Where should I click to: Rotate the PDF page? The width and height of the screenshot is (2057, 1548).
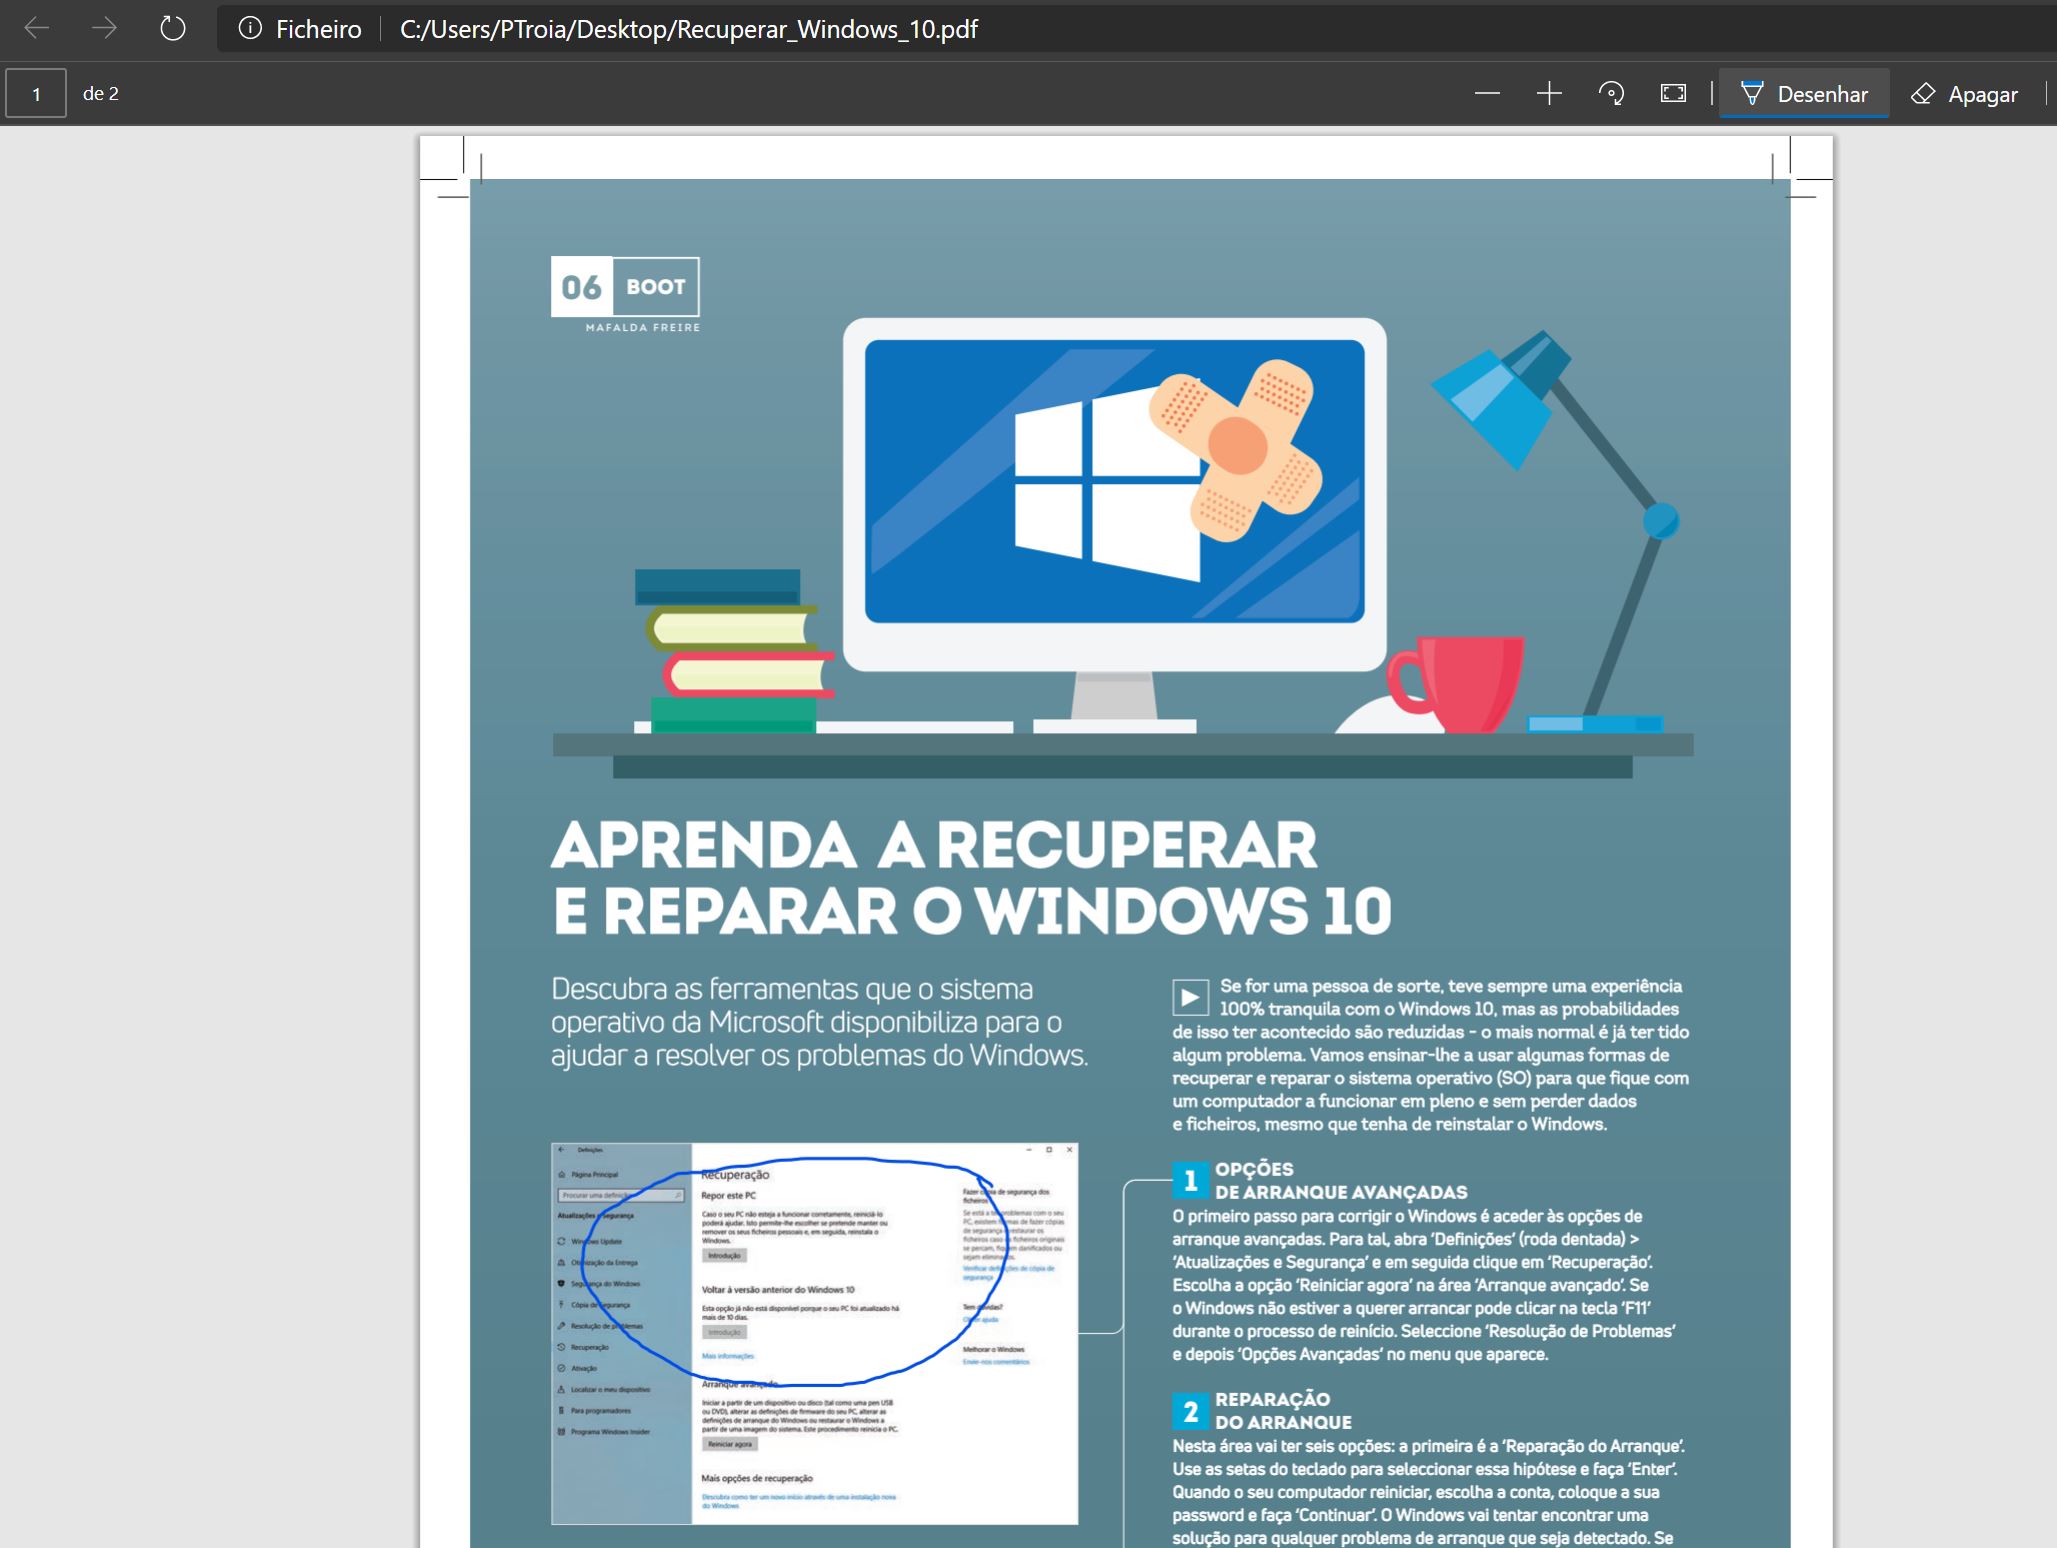pos(1611,94)
